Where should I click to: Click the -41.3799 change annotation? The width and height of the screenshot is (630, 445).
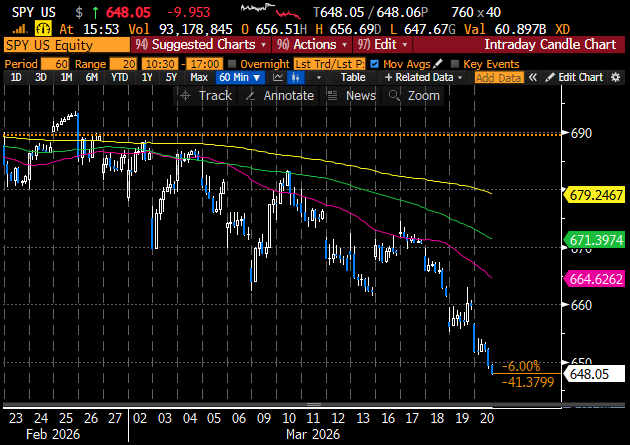(x=528, y=382)
